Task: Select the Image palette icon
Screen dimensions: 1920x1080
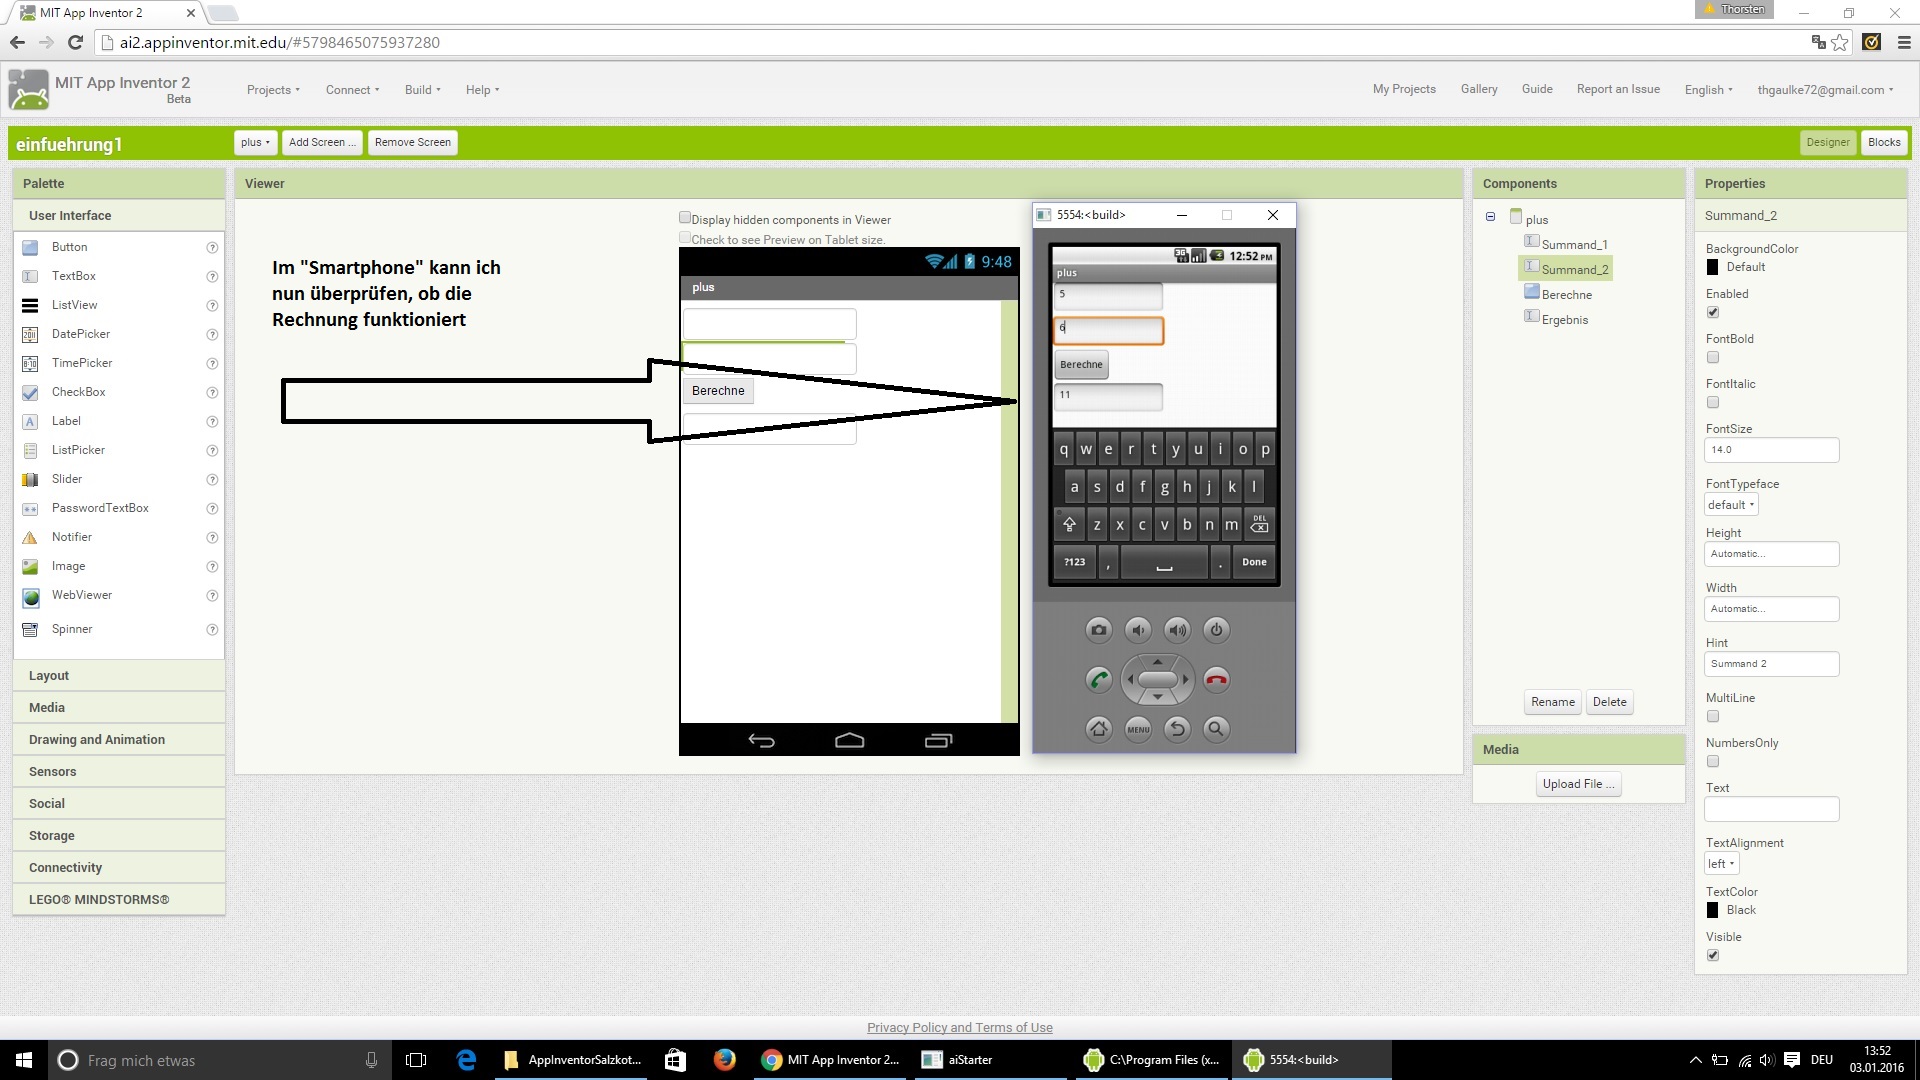Action: [30, 566]
